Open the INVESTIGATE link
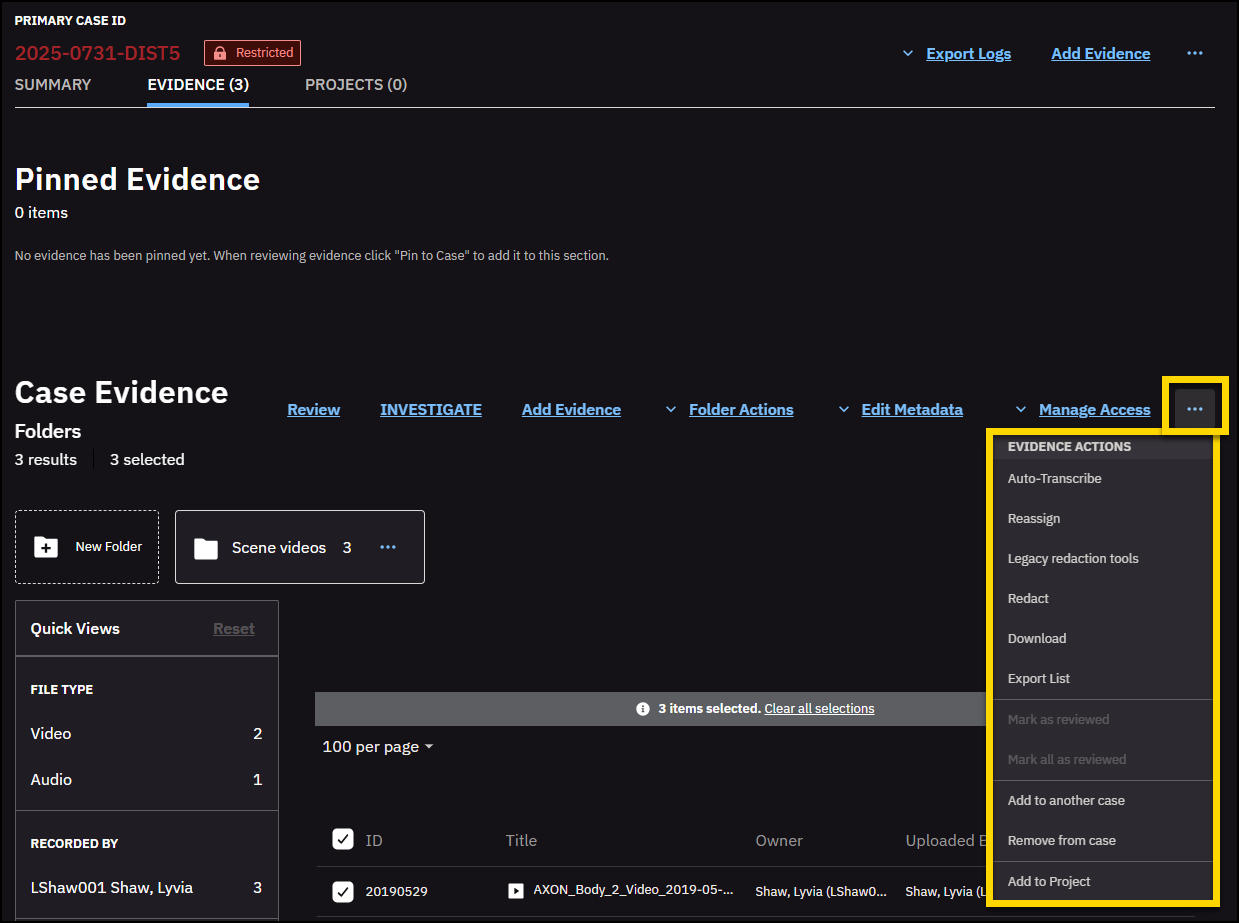The height and width of the screenshot is (923, 1239). 430,410
